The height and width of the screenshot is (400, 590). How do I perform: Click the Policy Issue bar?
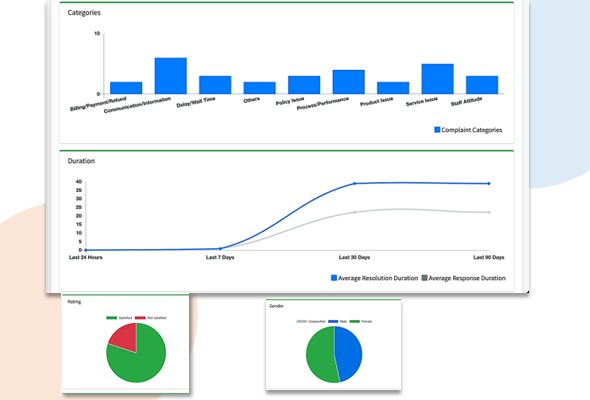(x=304, y=85)
